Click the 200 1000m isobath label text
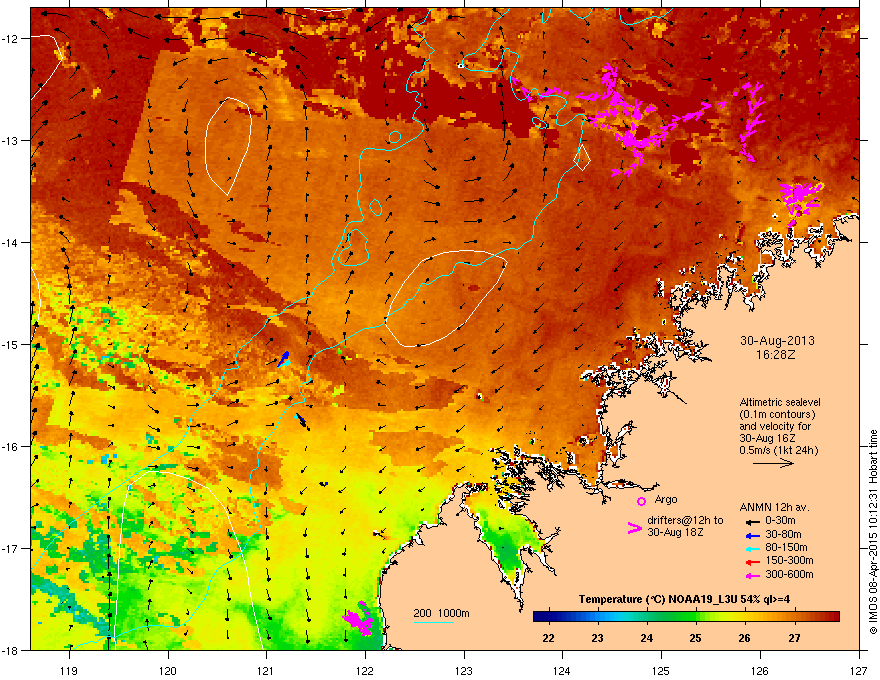This screenshot has width=880, height=680. (x=441, y=613)
